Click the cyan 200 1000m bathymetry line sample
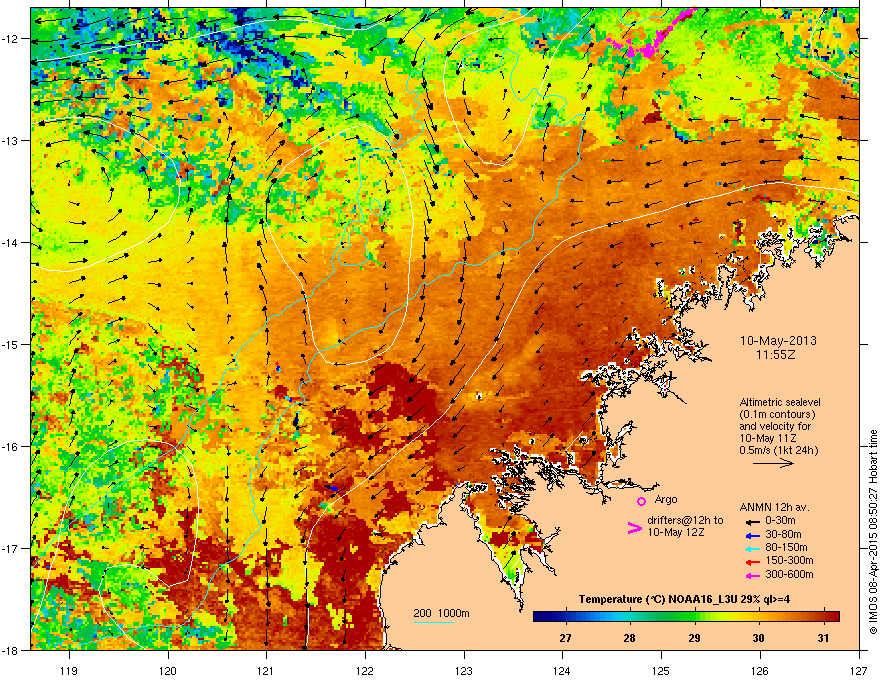This screenshot has width=880, height=680. [x=434, y=622]
